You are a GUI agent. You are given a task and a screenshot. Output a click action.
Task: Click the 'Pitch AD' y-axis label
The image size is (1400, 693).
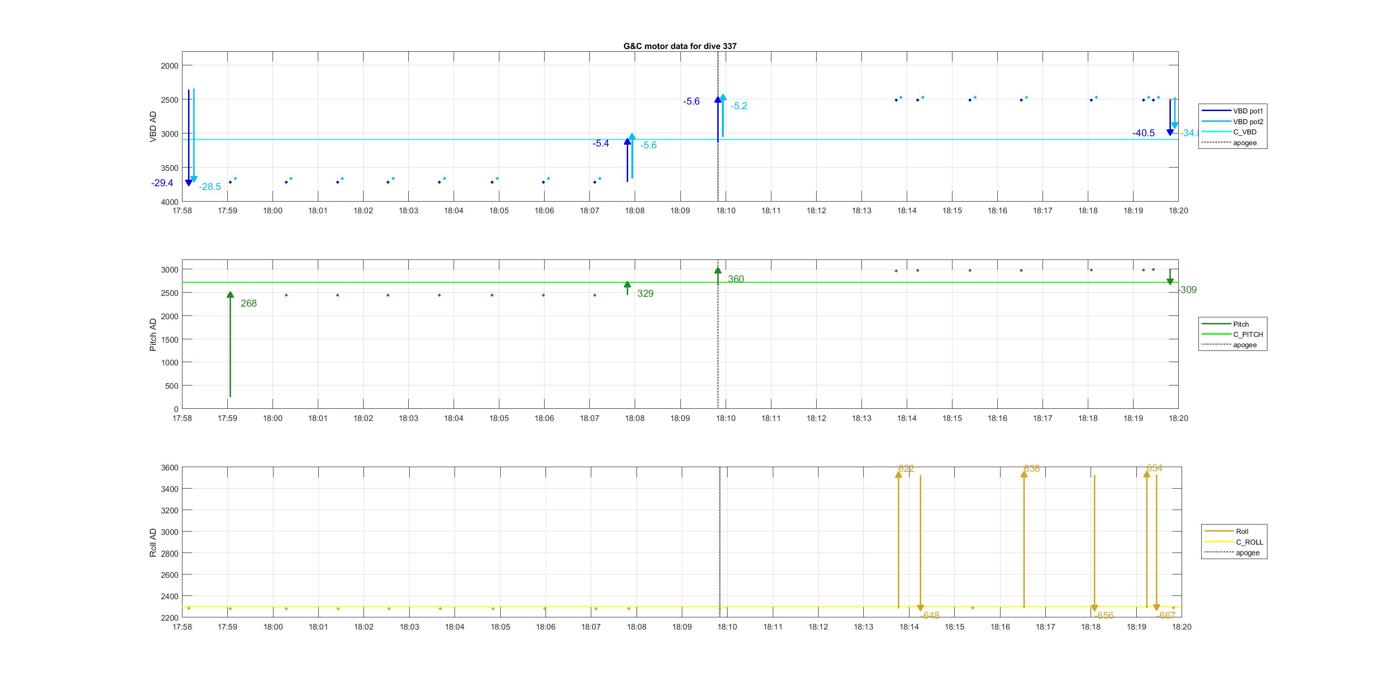point(154,334)
